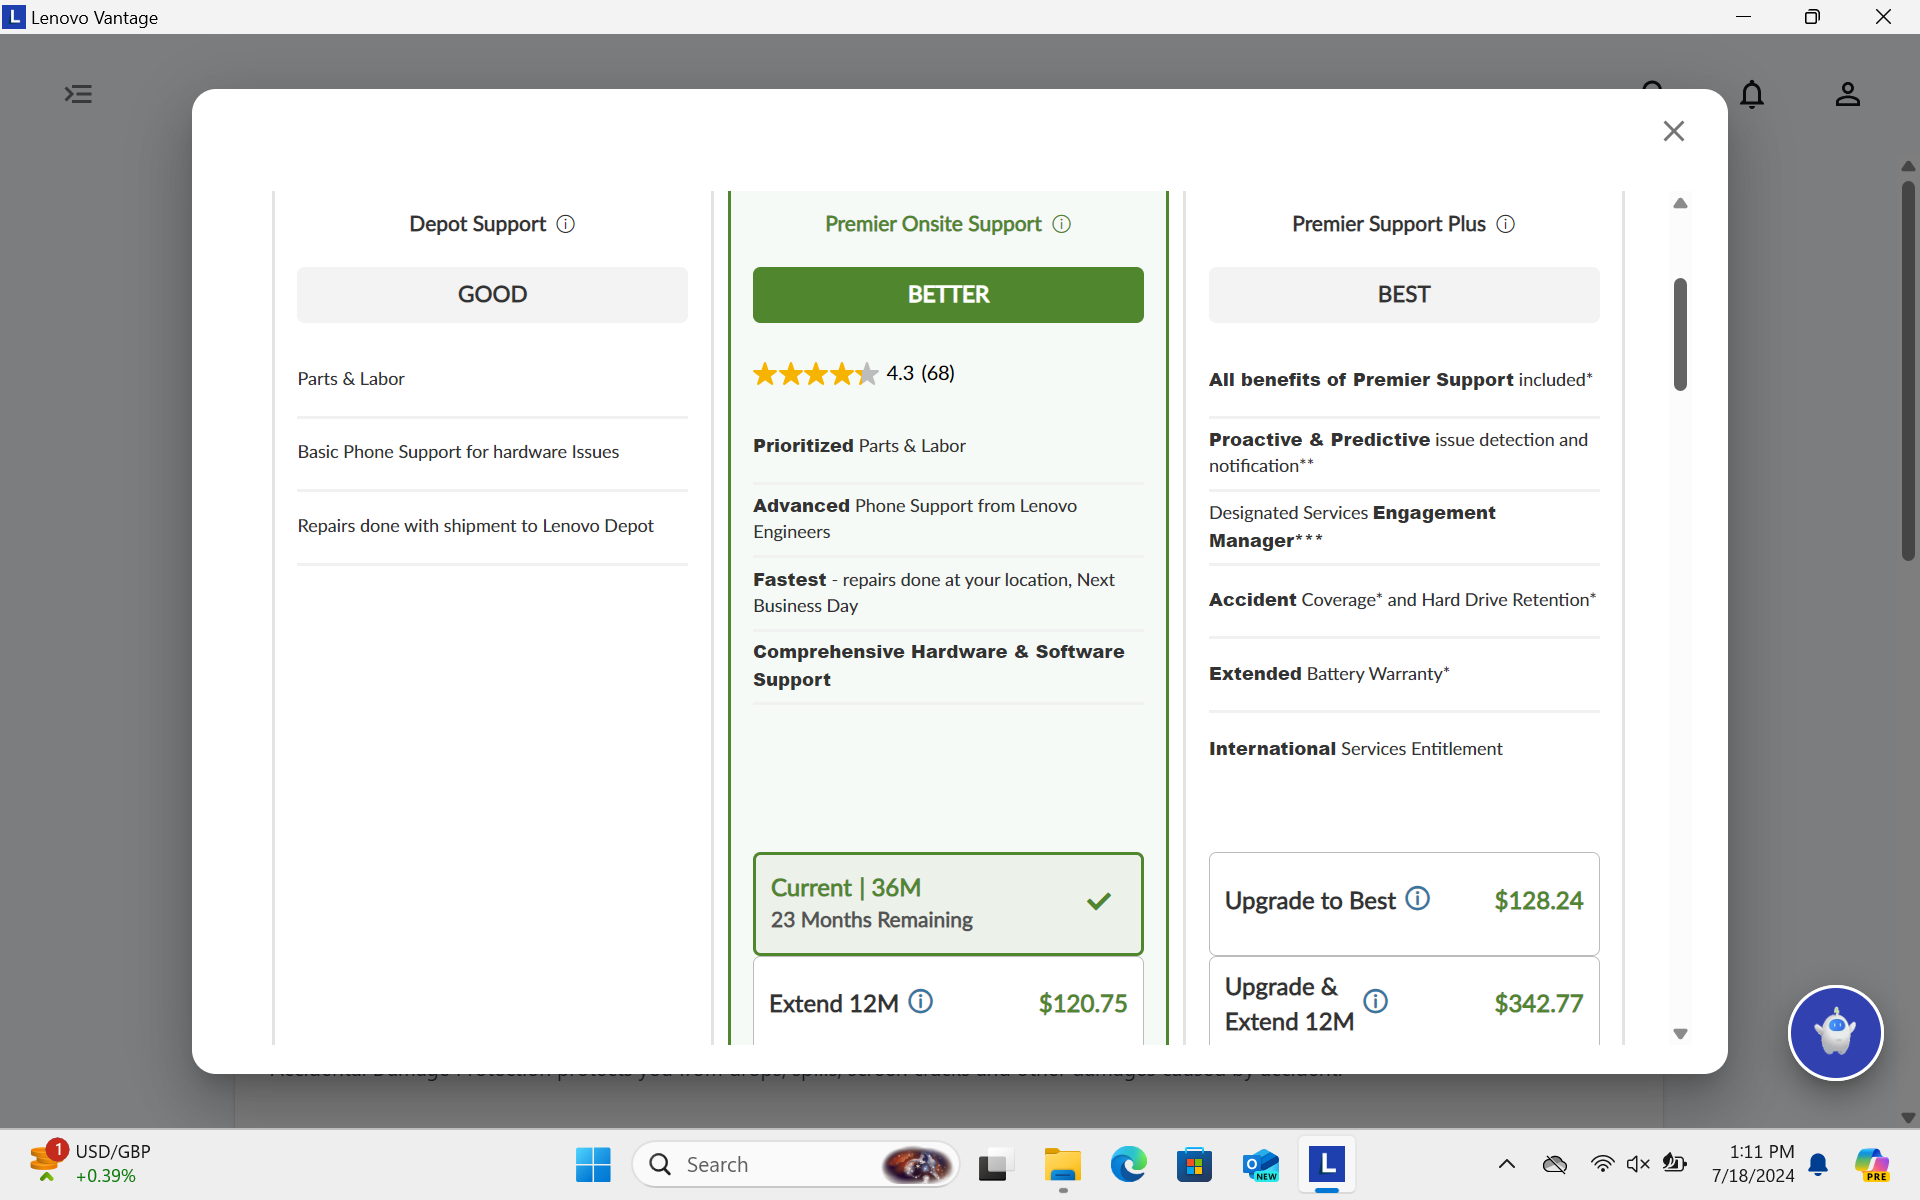Open the Lena chatbot assistant icon

click(x=1835, y=1032)
